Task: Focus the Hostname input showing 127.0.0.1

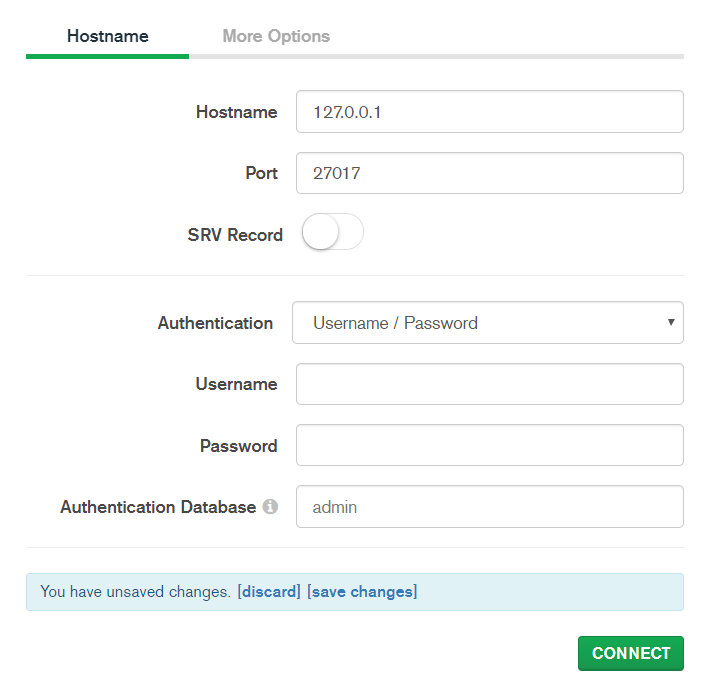Action: [489, 112]
